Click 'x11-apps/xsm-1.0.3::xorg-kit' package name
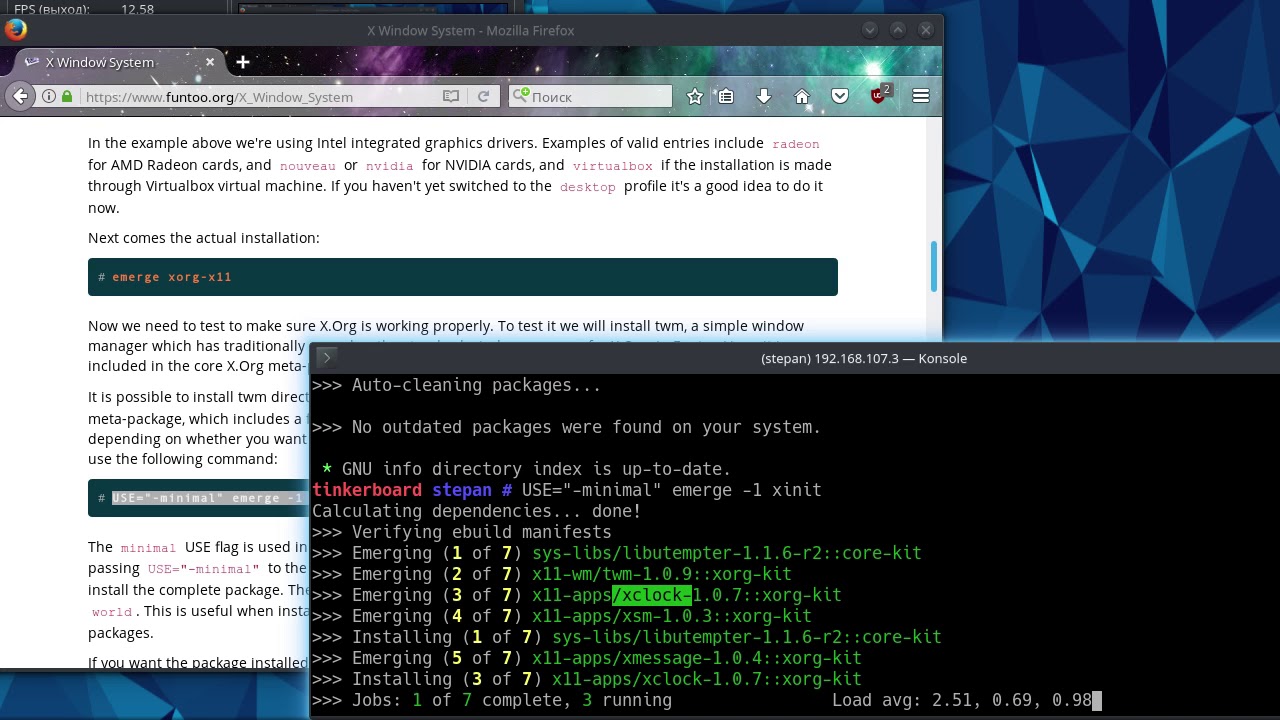This screenshot has height=720, width=1280. click(x=671, y=616)
